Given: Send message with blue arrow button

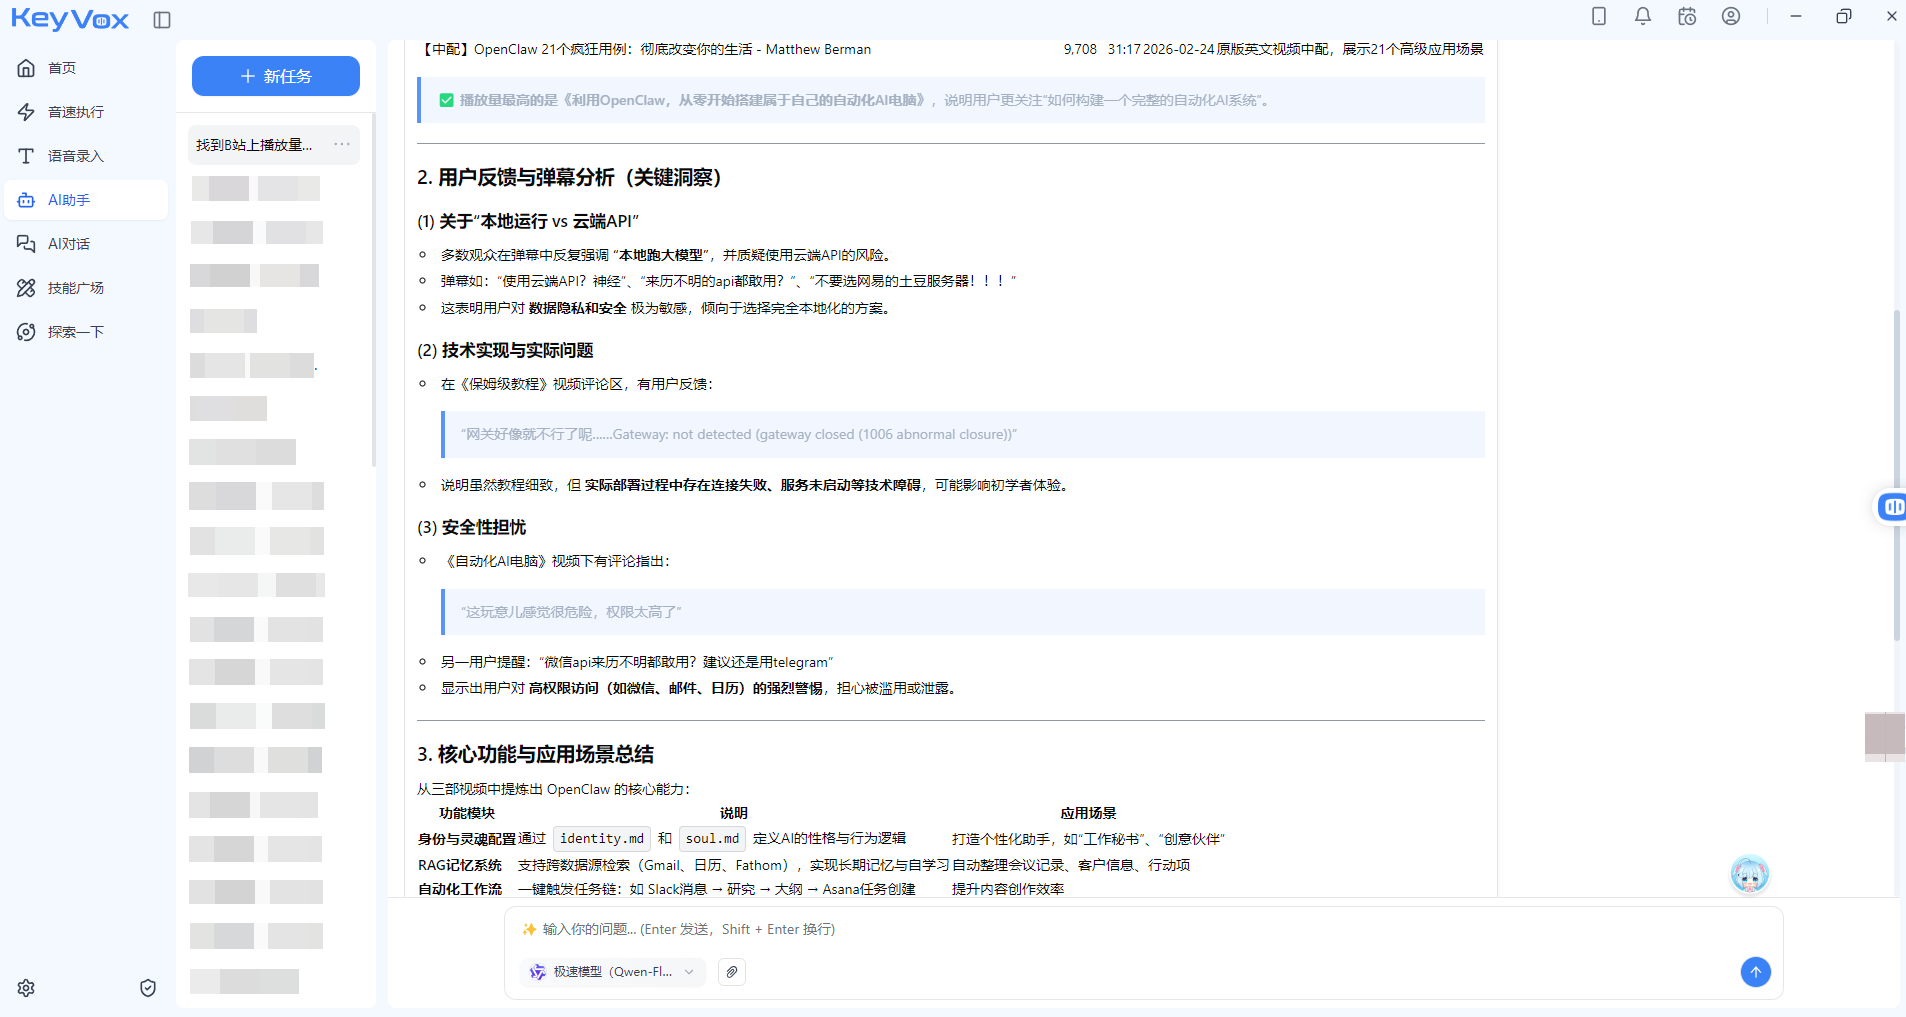Looking at the screenshot, I should click(1755, 972).
